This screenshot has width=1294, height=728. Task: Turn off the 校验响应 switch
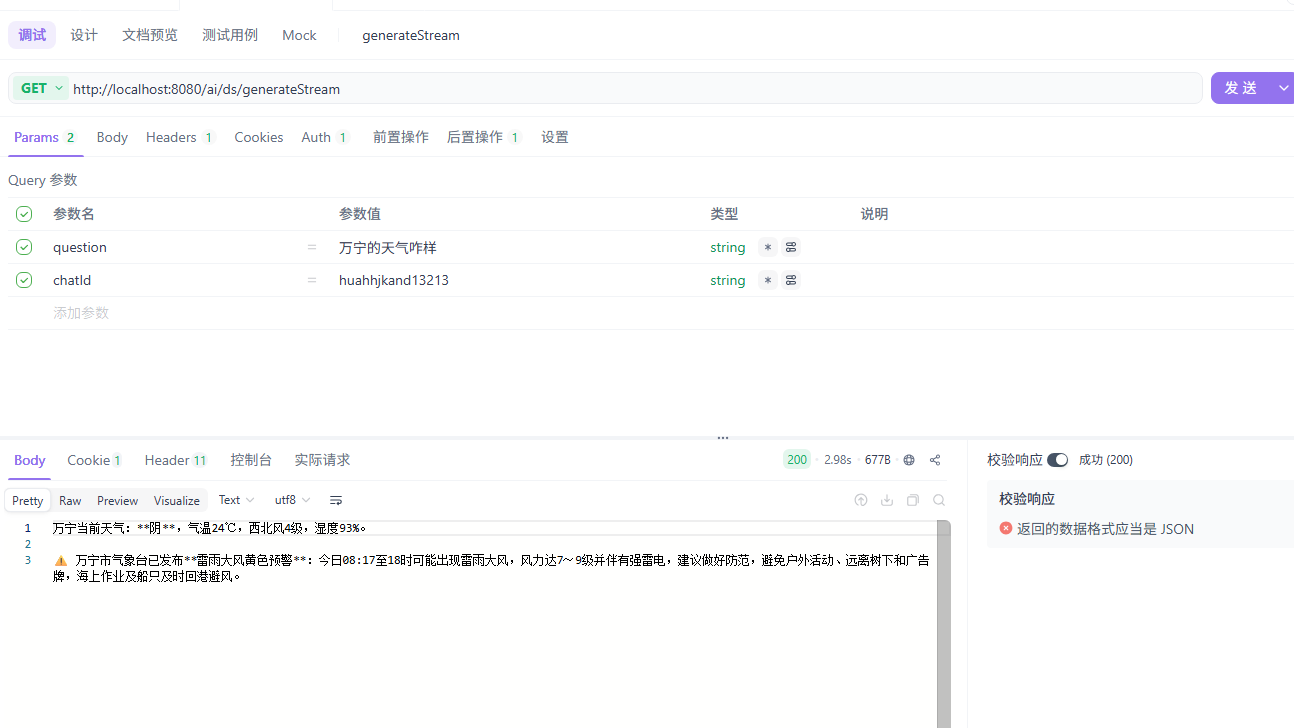[x=1057, y=460]
